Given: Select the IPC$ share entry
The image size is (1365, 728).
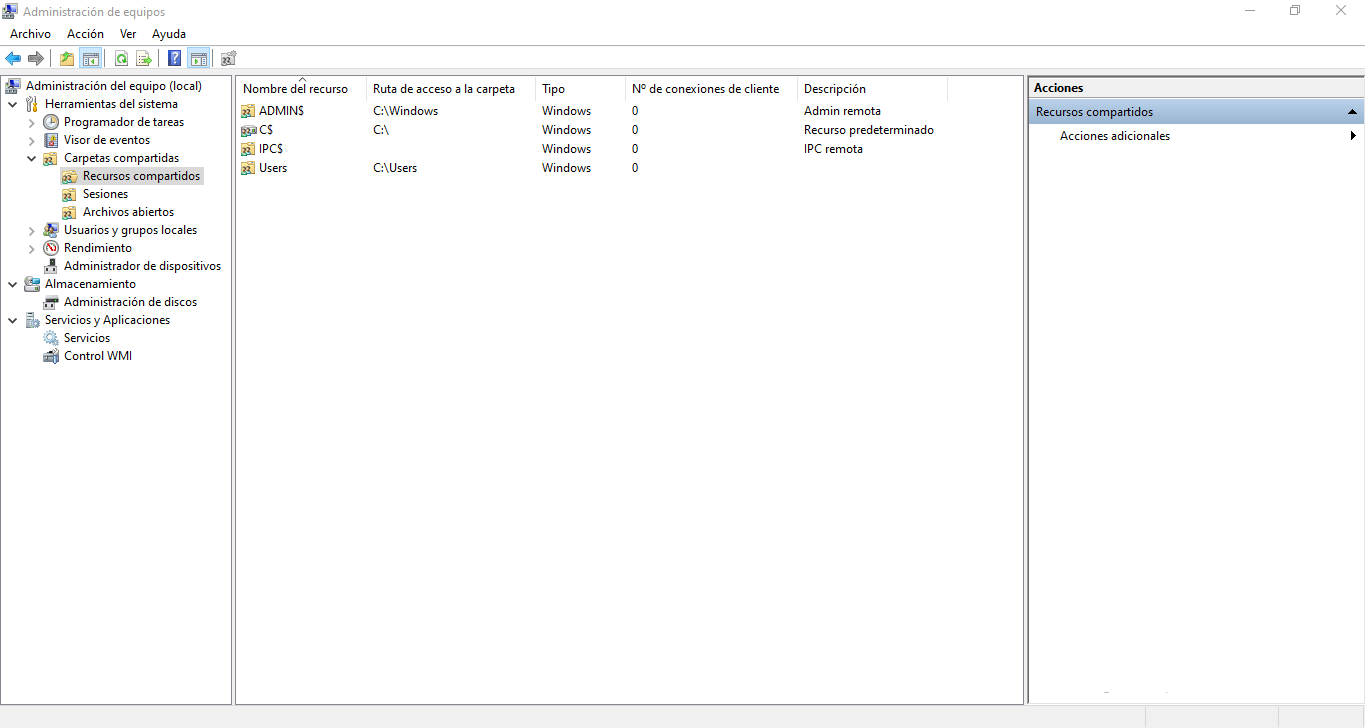Looking at the screenshot, I should (270, 149).
